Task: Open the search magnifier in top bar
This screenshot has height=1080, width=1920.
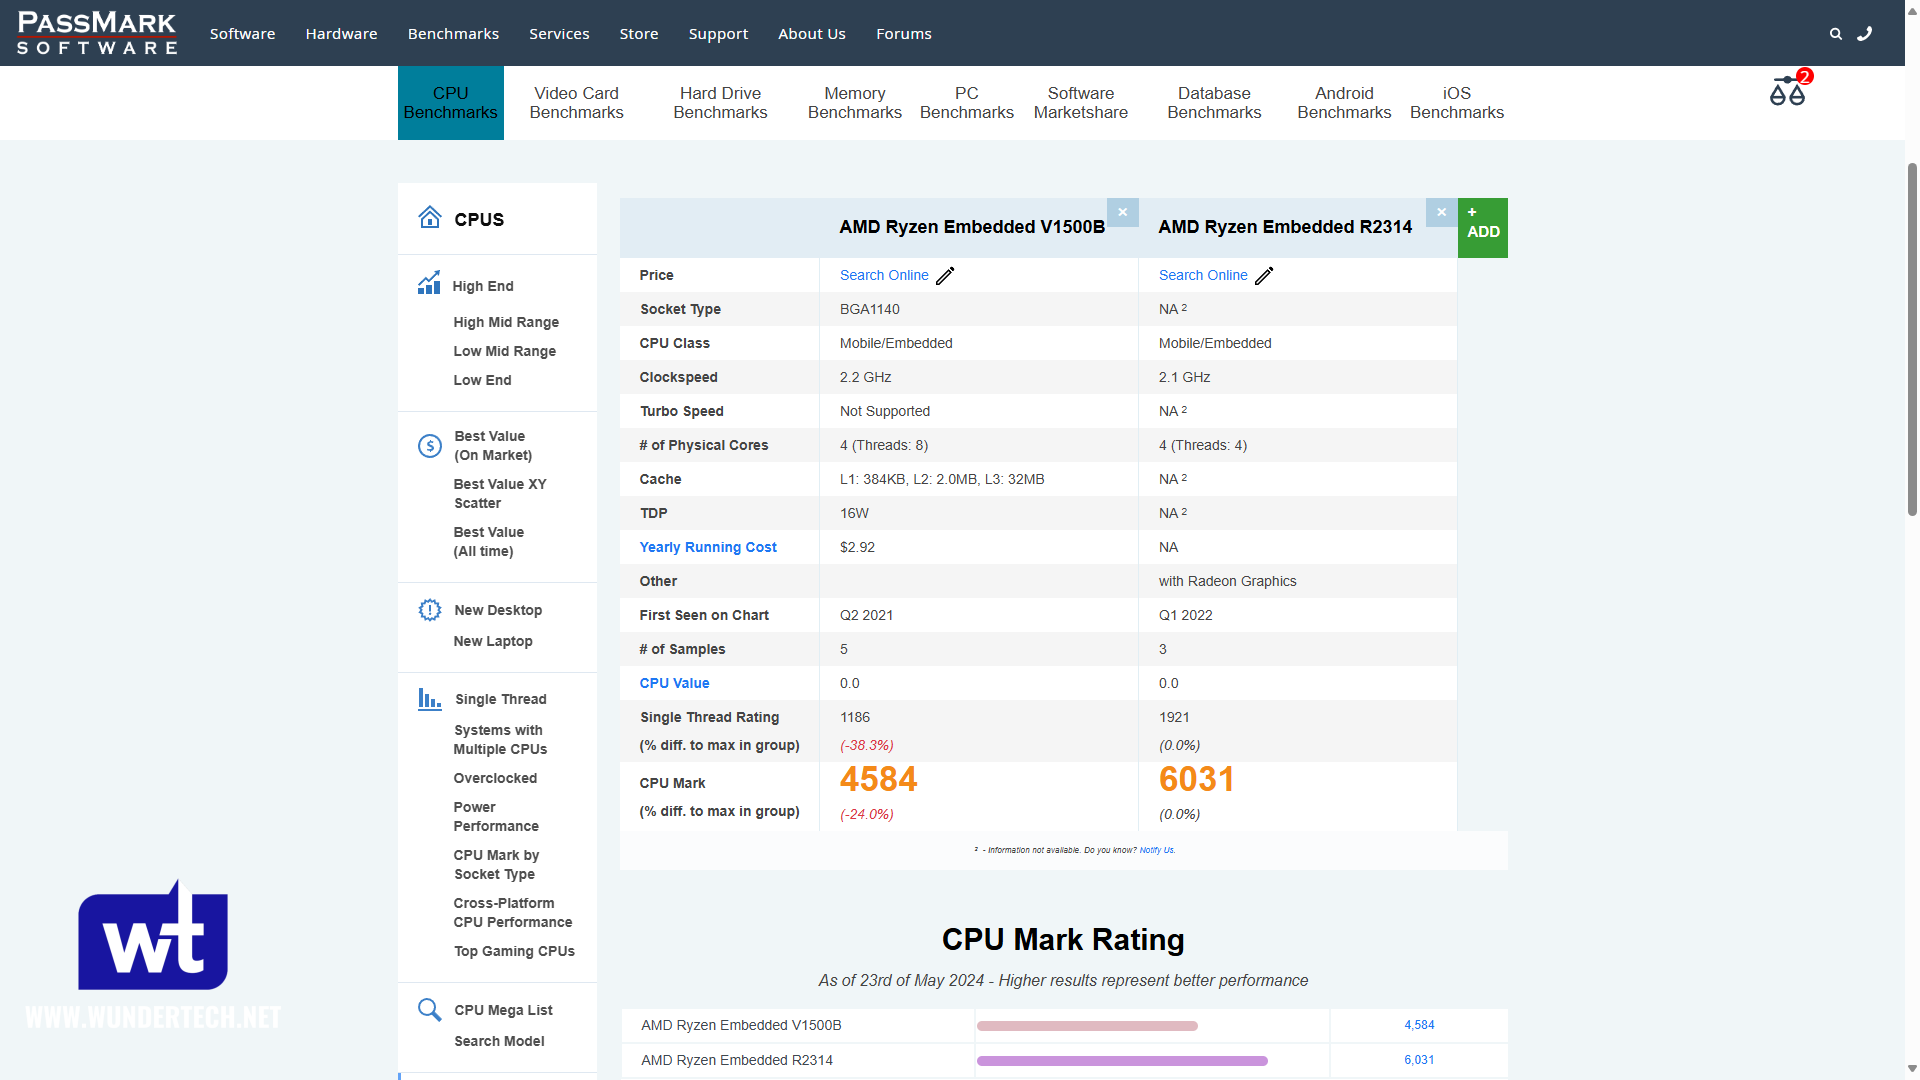Action: pos(1836,34)
